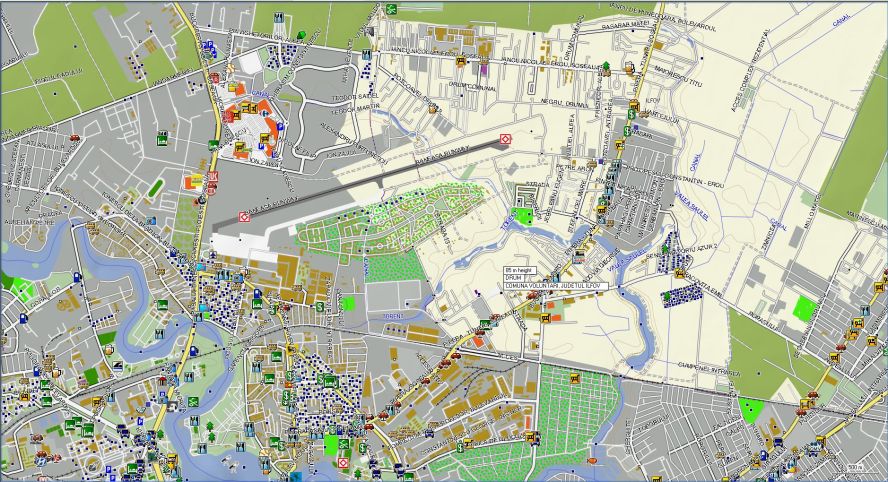
Task: Select the green bicycle icon at the top edge
Action: point(391,9)
